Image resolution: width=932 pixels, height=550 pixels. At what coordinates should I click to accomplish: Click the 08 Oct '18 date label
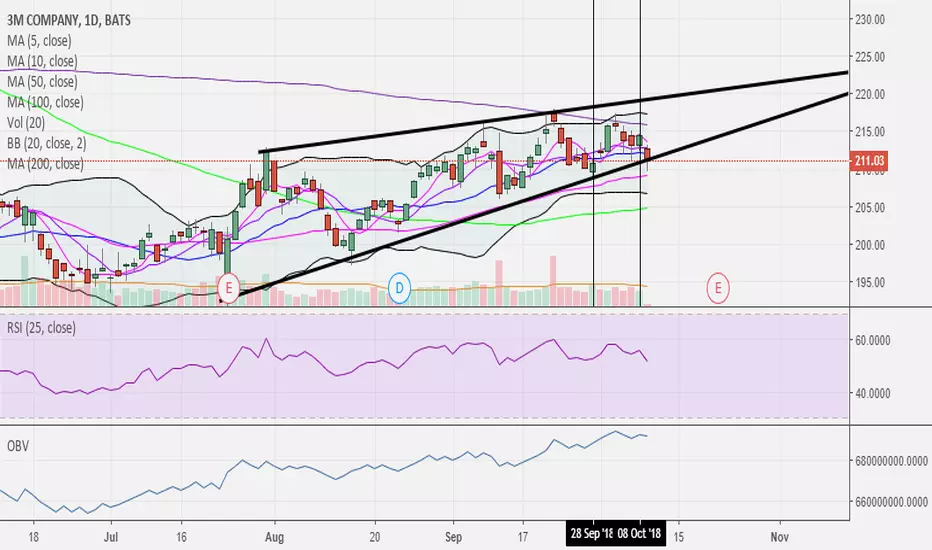[639, 533]
